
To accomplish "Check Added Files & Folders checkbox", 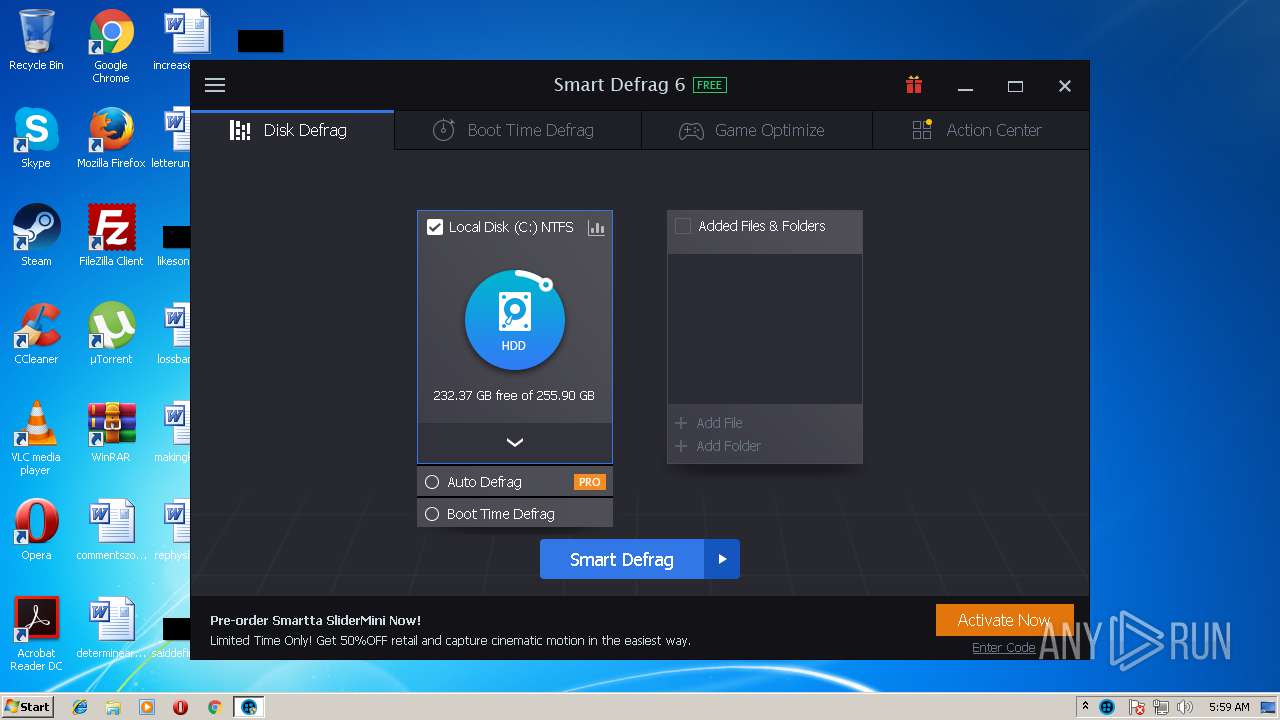I will [683, 226].
